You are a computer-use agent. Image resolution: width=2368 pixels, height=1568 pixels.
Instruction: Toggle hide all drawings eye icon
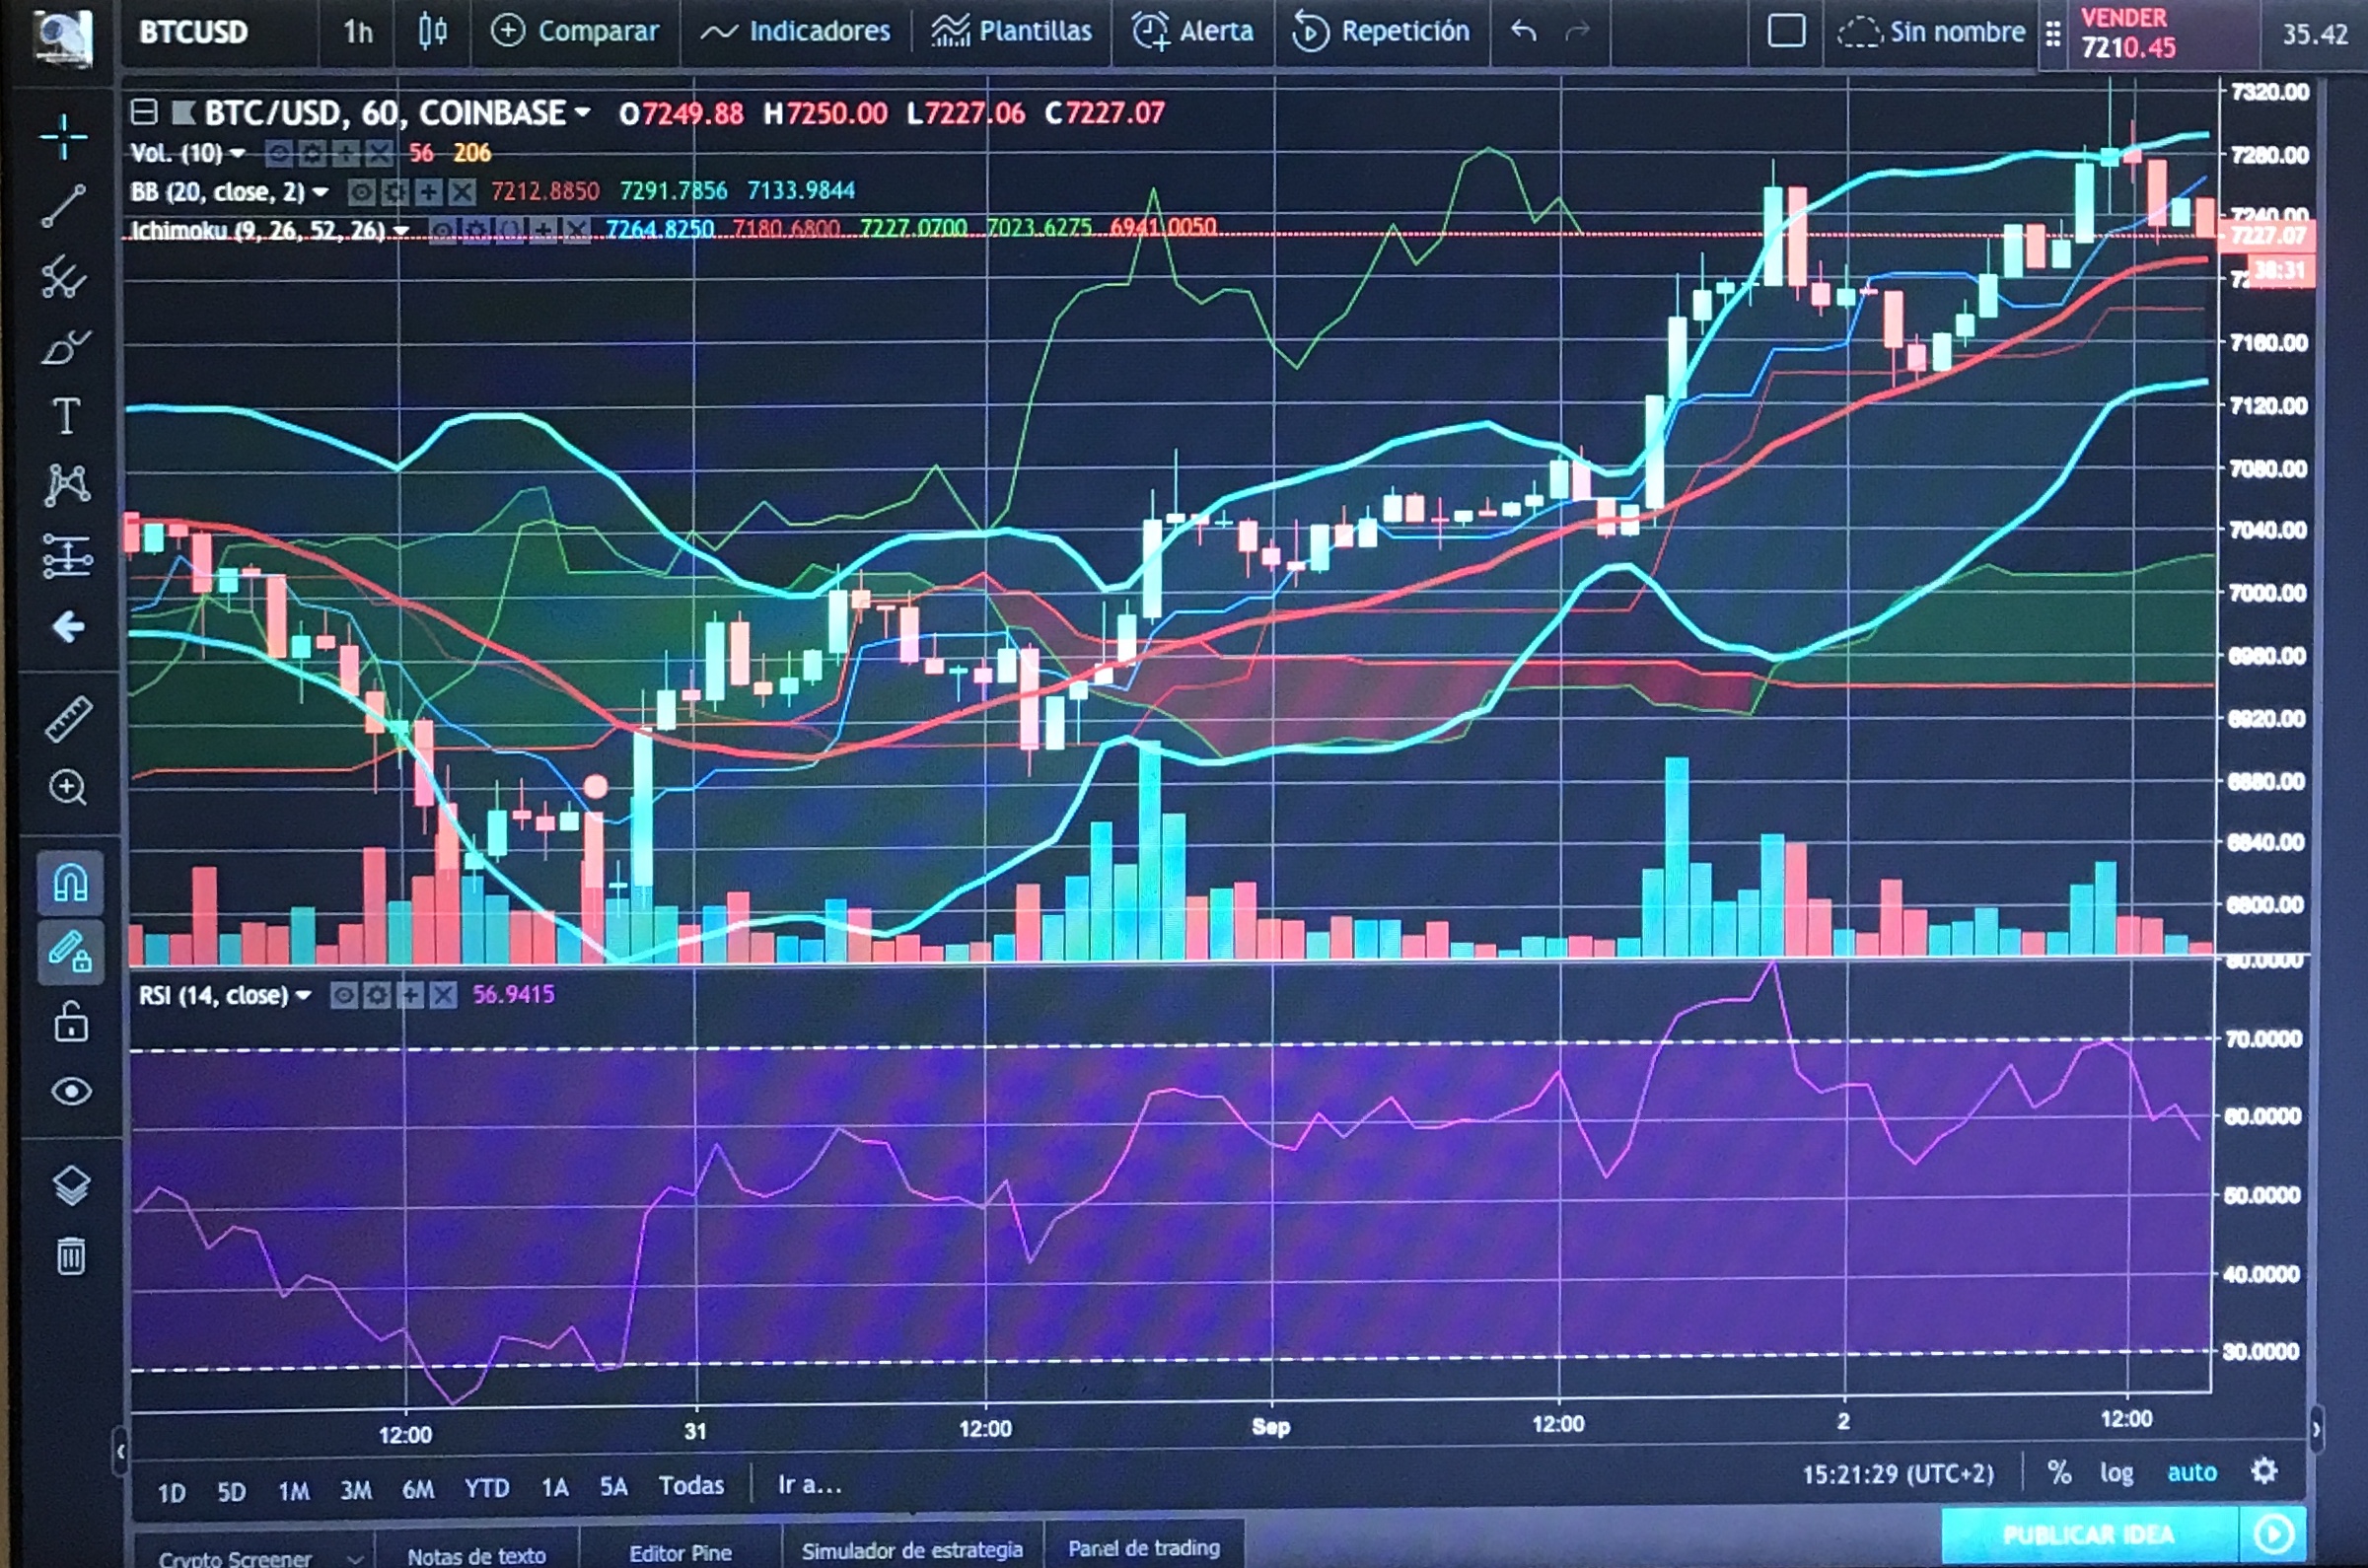point(70,1091)
